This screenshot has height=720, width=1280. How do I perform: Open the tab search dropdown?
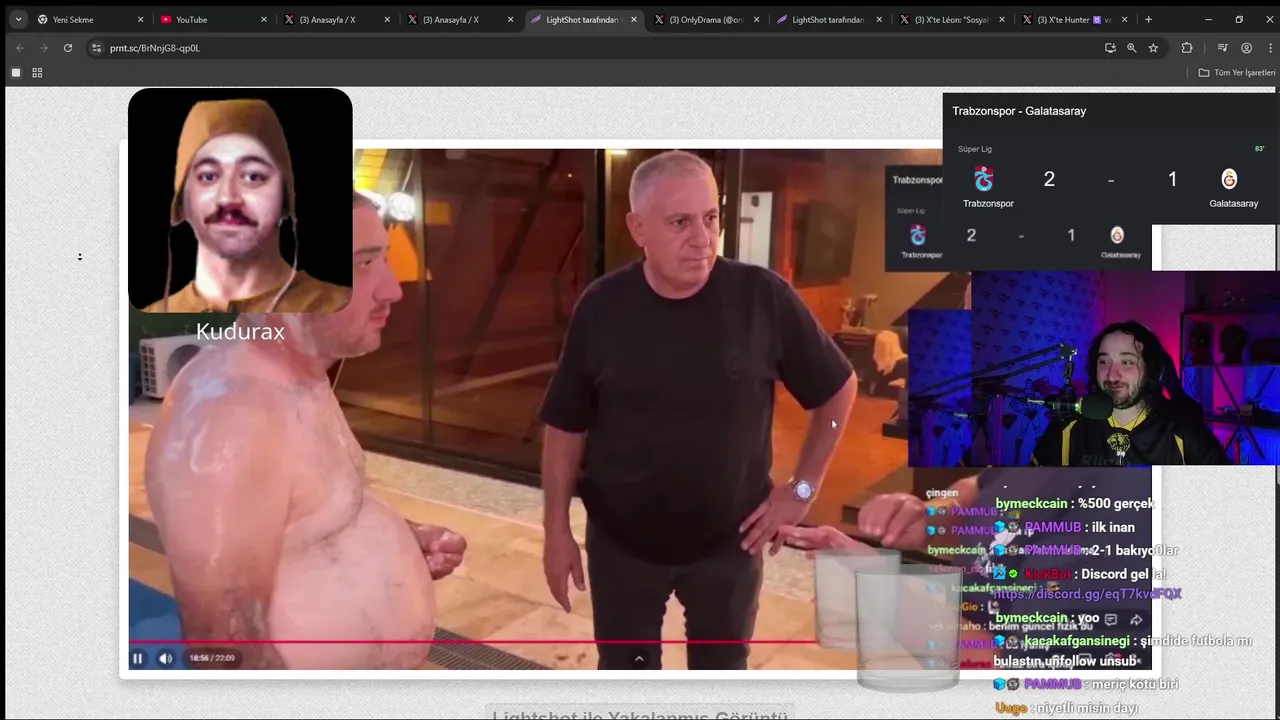[x=18, y=19]
